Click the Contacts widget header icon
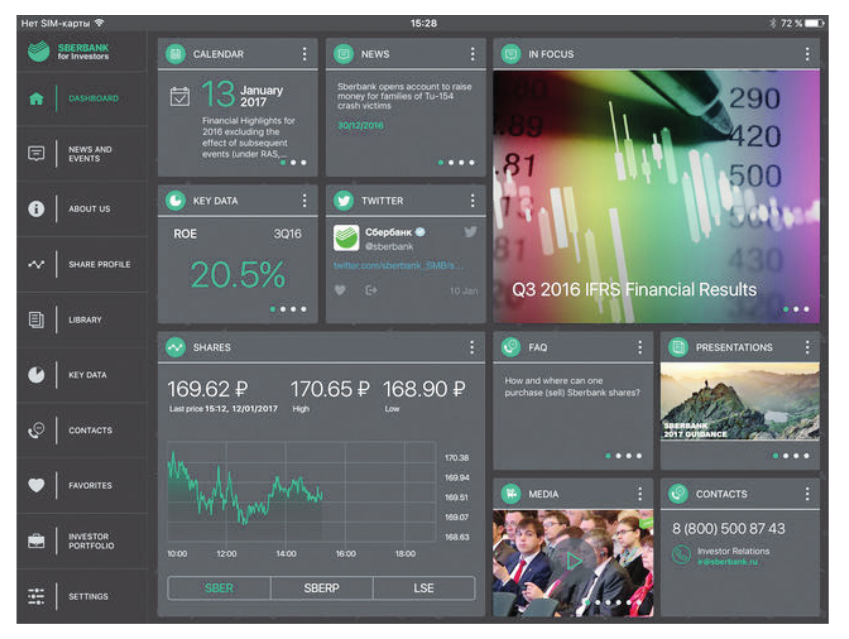 [x=678, y=494]
